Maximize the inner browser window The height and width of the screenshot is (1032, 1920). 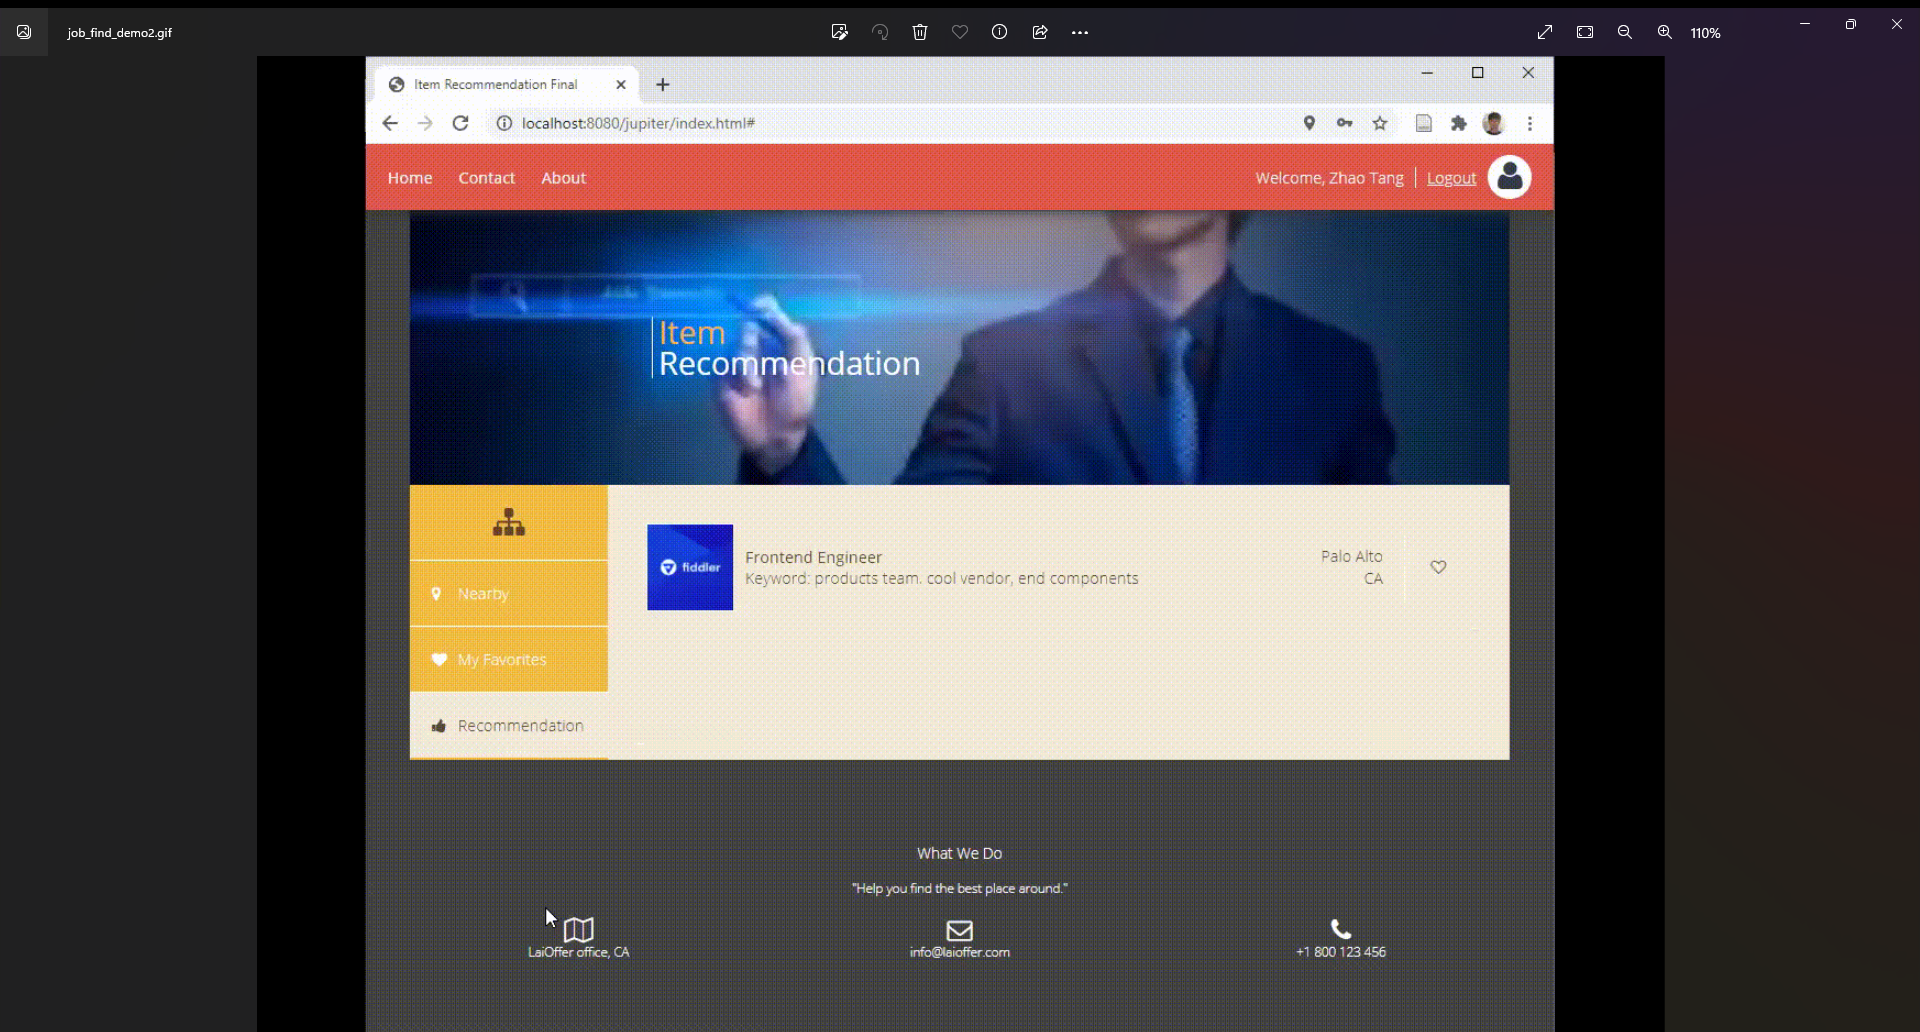click(1478, 73)
